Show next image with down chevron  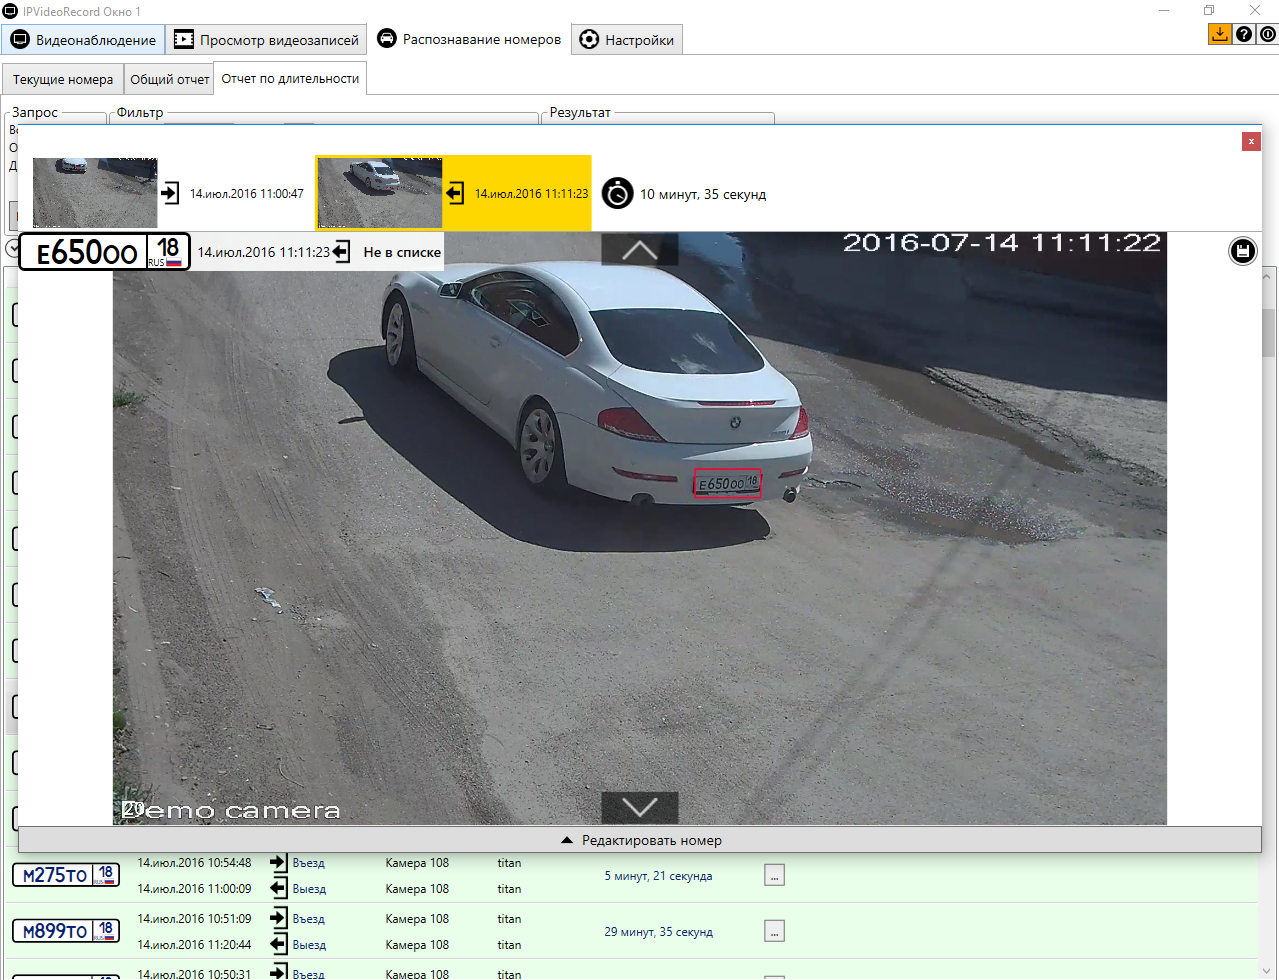pyautogui.click(x=639, y=807)
